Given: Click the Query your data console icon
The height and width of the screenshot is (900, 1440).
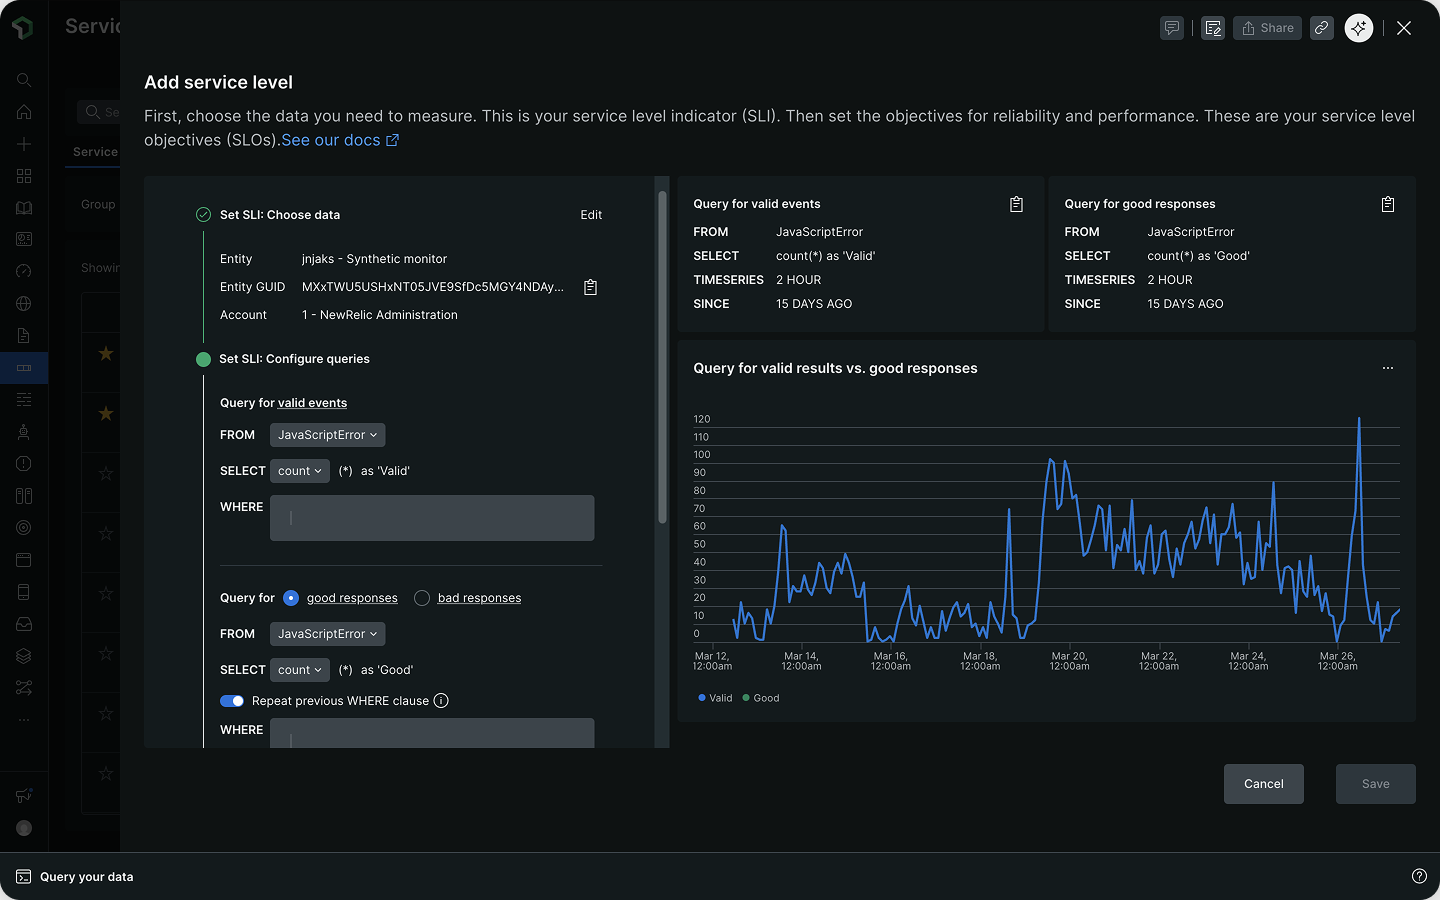Looking at the screenshot, I should click(23, 877).
